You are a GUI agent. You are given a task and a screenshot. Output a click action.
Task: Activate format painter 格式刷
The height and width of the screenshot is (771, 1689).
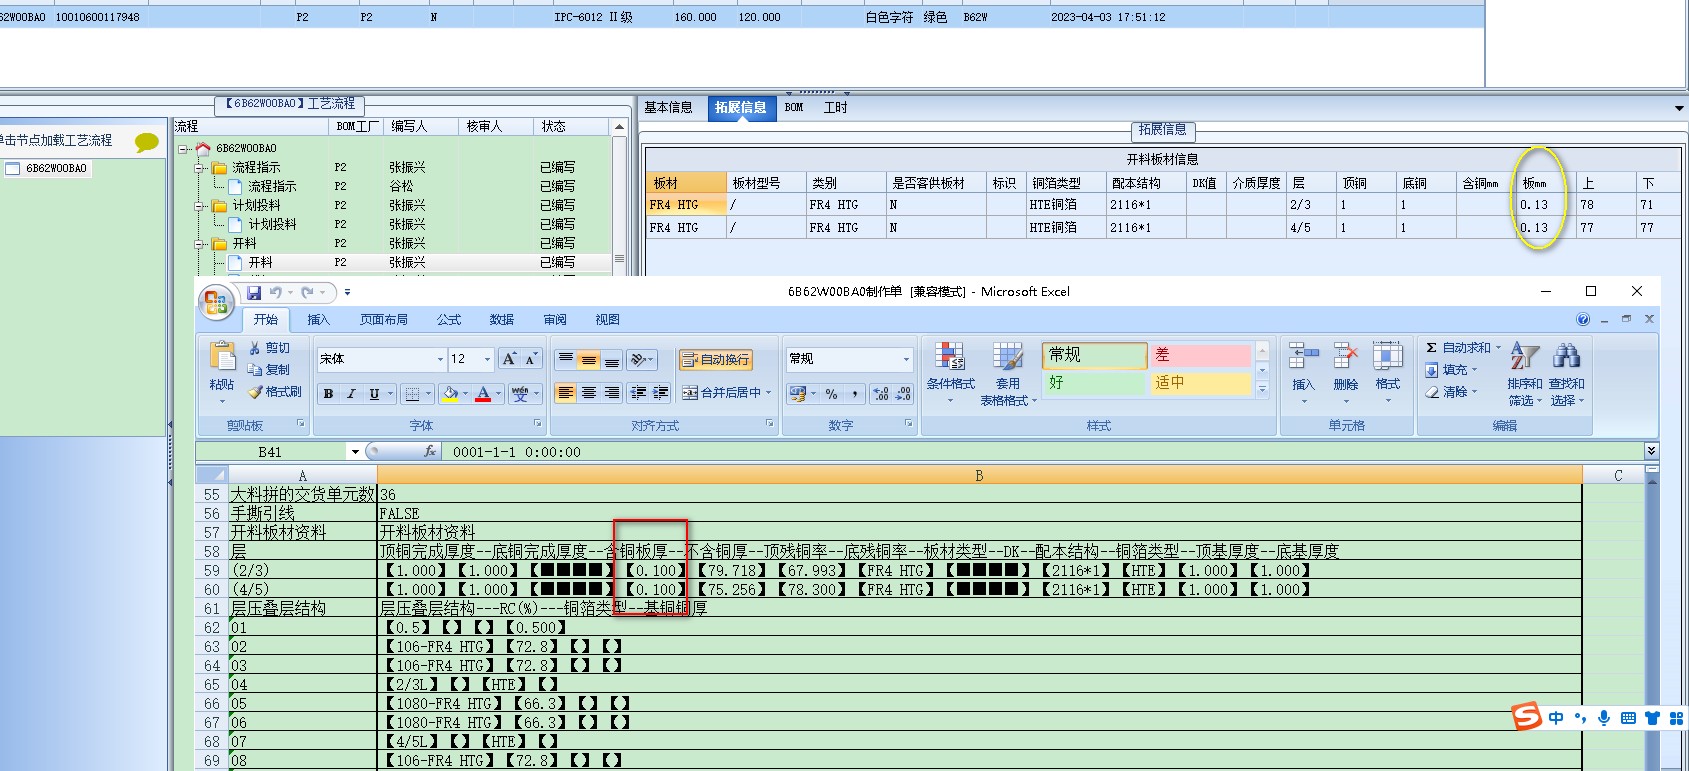click(x=275, y=392)
